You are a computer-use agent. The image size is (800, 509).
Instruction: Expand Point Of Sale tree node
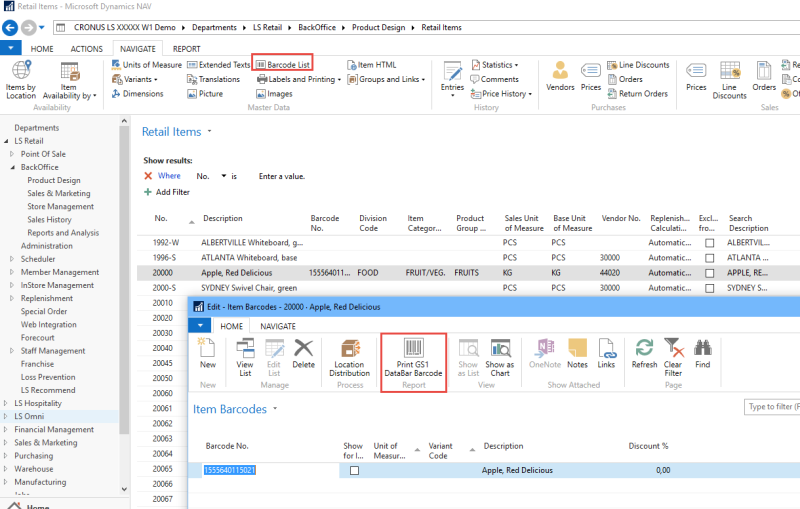coord(12,154)
